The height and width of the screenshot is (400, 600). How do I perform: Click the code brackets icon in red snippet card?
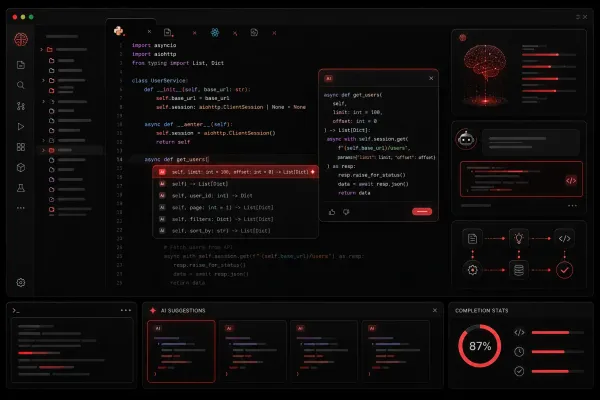pyautogui.click(x=571, y=181)
